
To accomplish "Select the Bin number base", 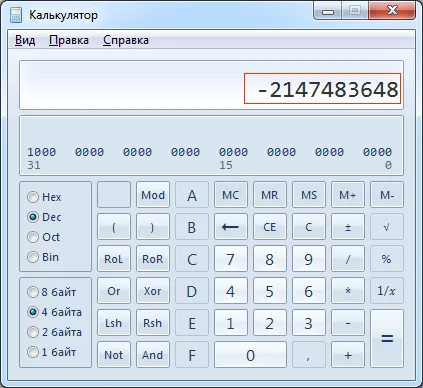I will coord(43,257).
